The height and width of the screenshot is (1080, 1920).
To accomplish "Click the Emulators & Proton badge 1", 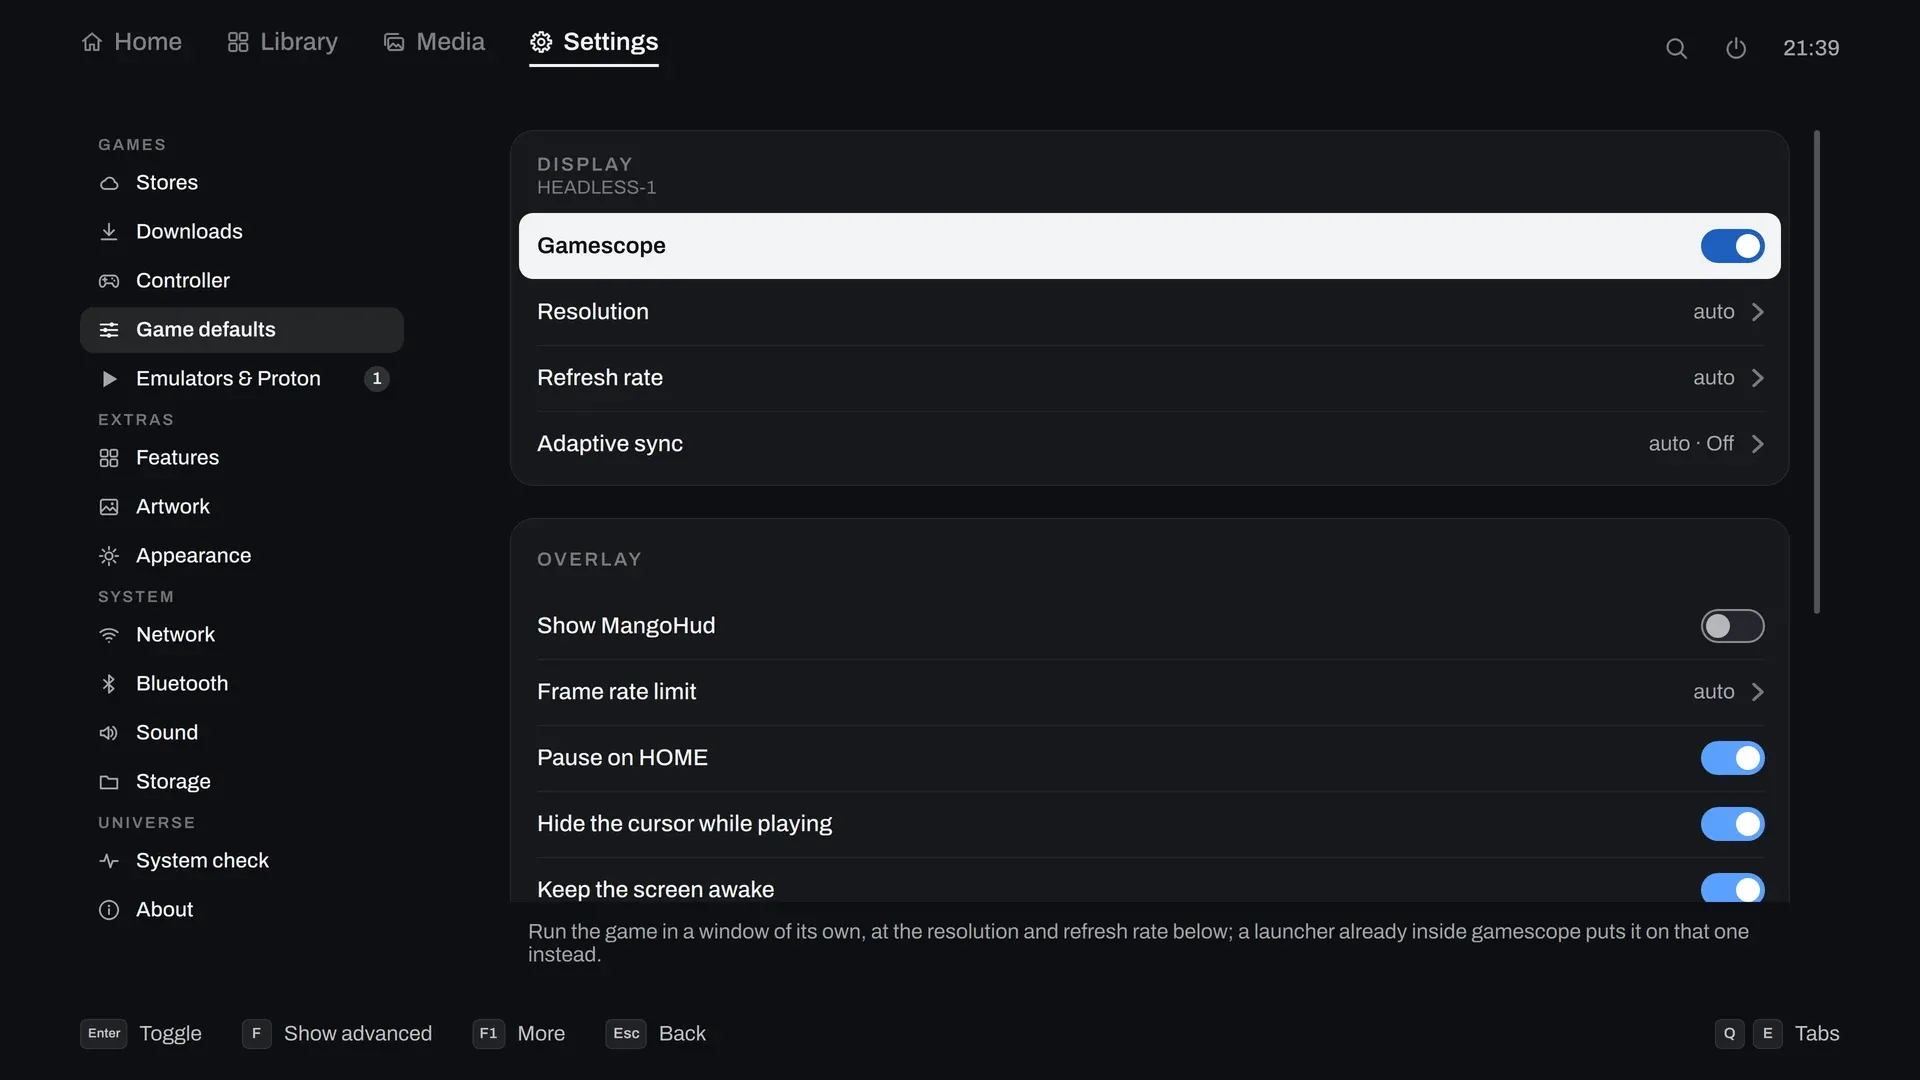I will [377, 379].
